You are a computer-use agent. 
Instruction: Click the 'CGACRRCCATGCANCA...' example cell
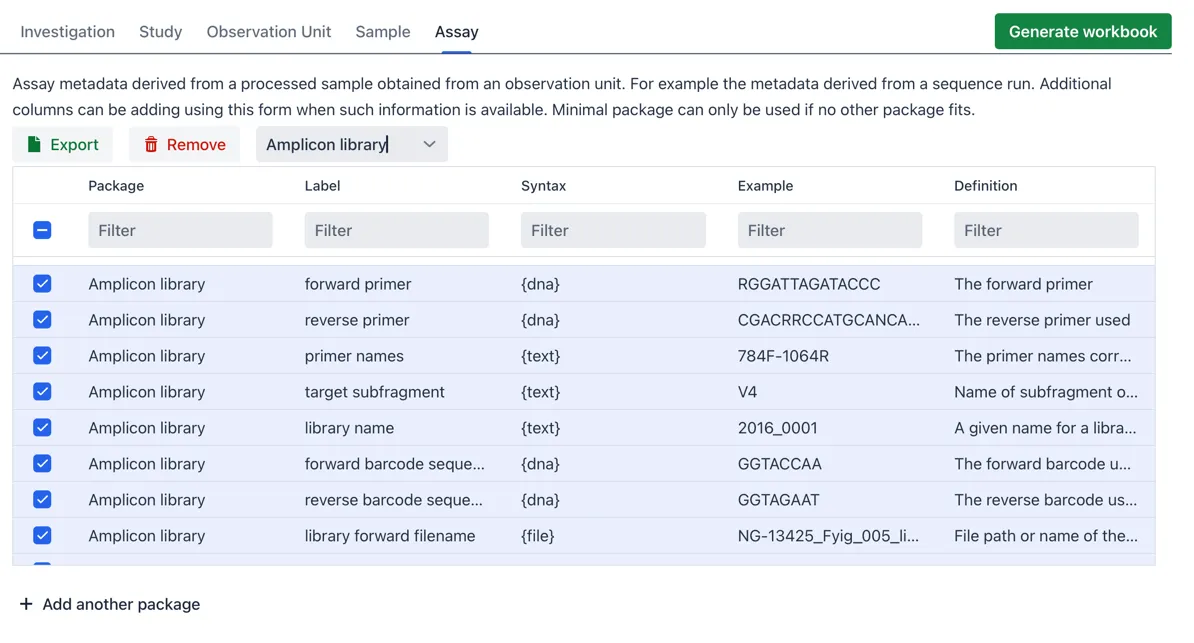click(x=828, y=320)
